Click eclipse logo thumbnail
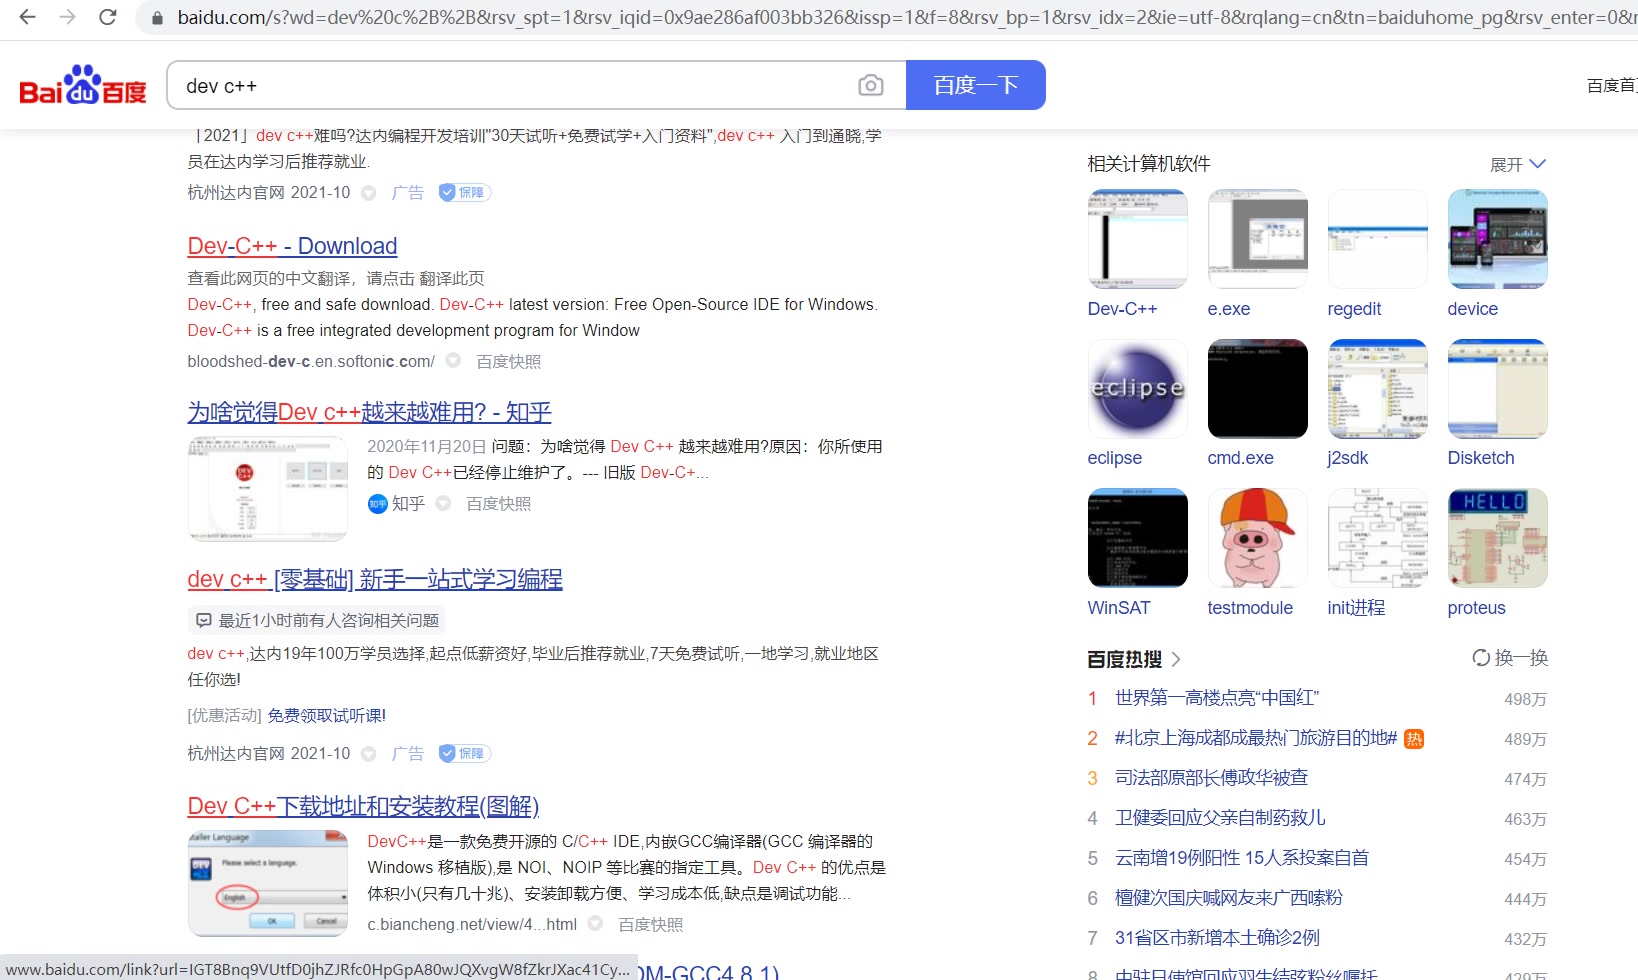 1137,388
